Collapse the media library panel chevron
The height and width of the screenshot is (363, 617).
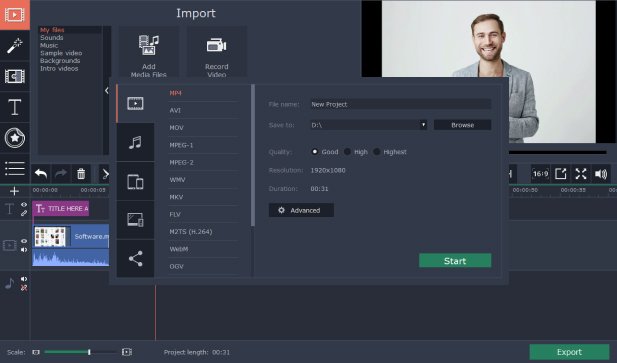coord(107,90)
